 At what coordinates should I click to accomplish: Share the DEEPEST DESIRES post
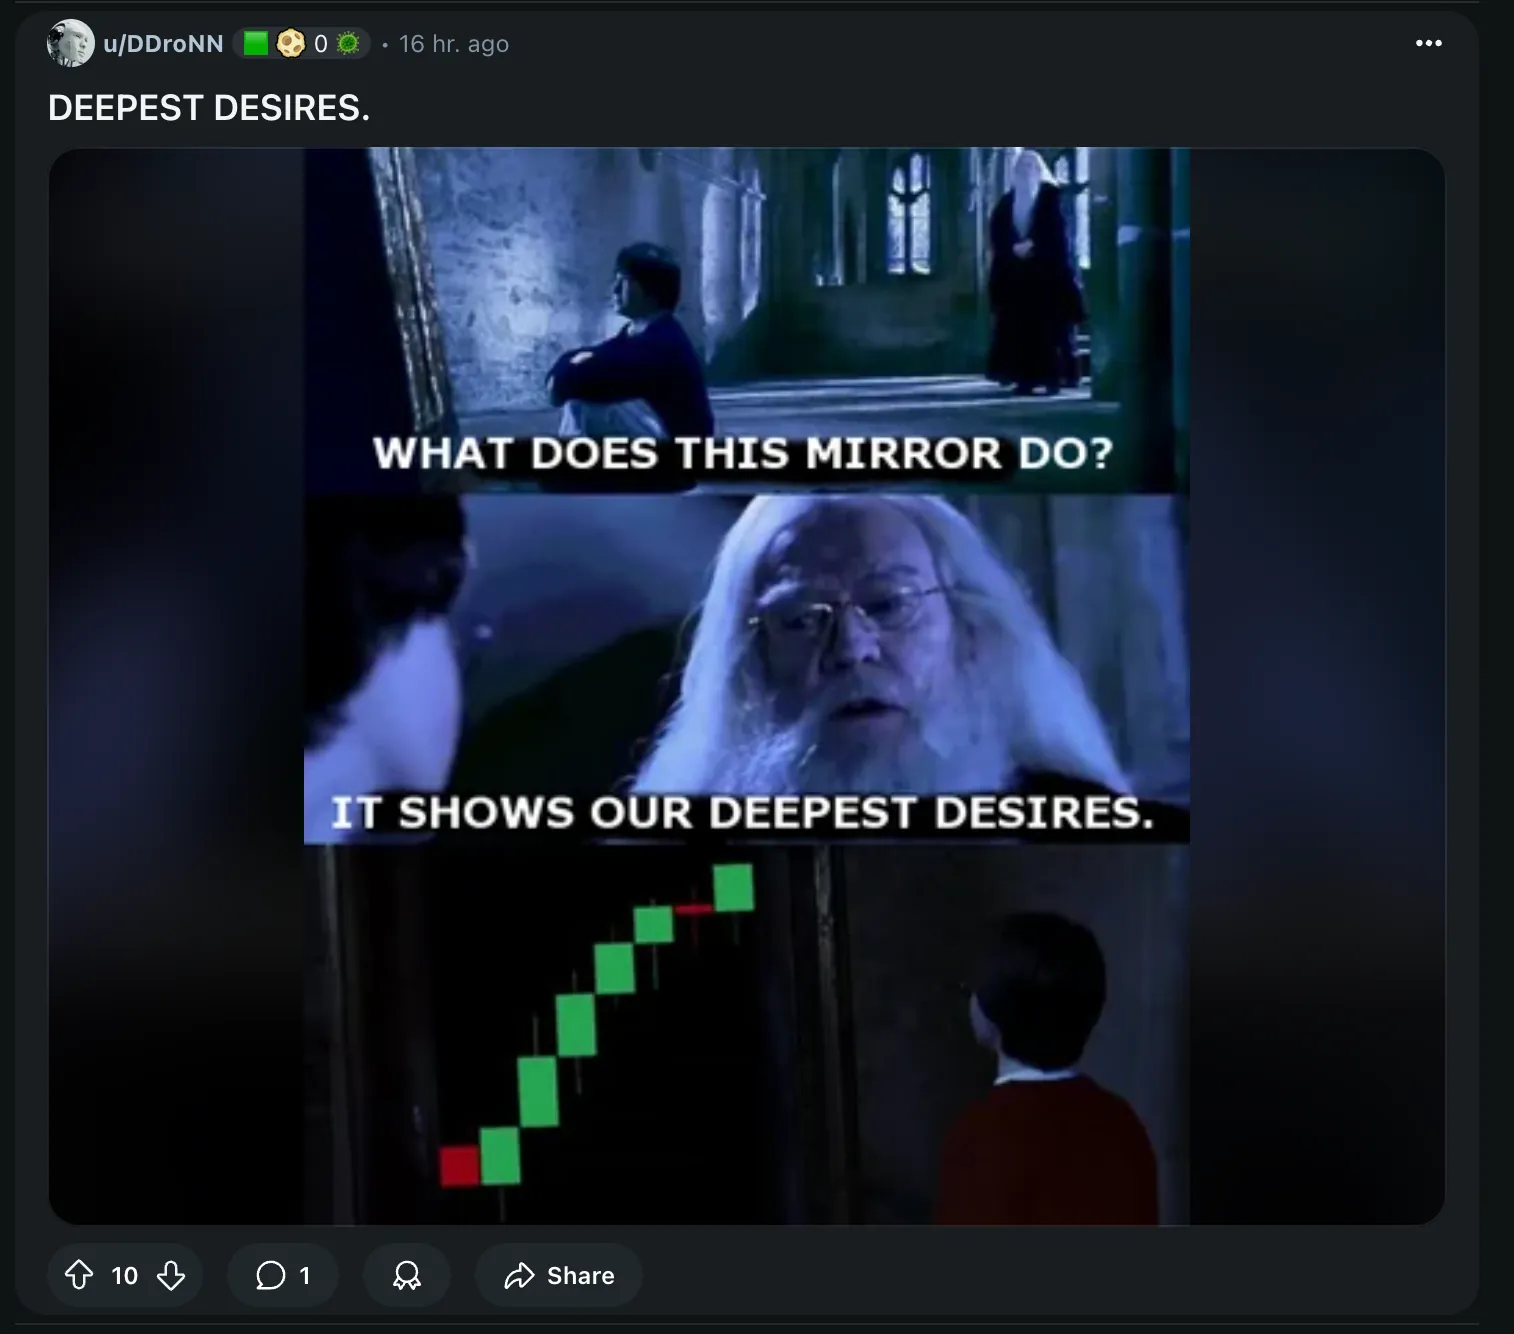coord(559,1275)
